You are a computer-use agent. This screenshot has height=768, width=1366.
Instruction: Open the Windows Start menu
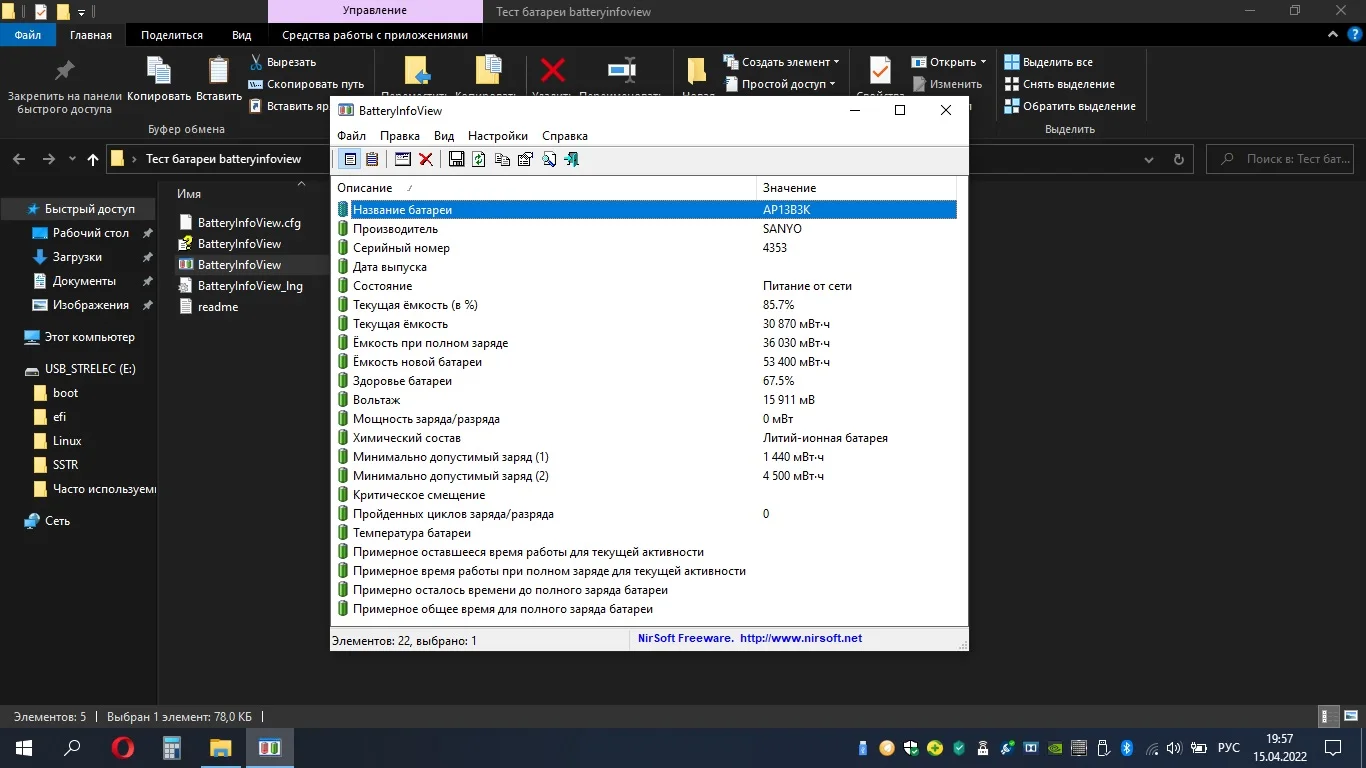(x=24, y=748)
